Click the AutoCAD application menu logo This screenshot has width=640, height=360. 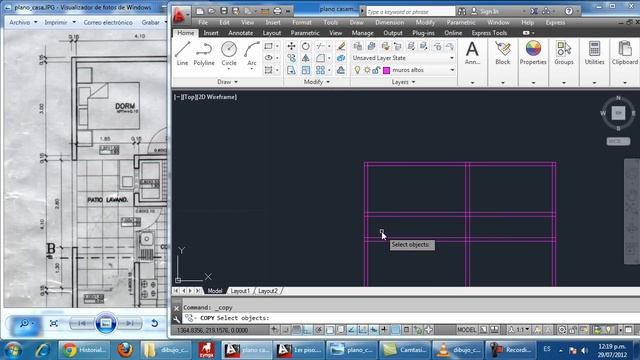(x=180, y=15)
